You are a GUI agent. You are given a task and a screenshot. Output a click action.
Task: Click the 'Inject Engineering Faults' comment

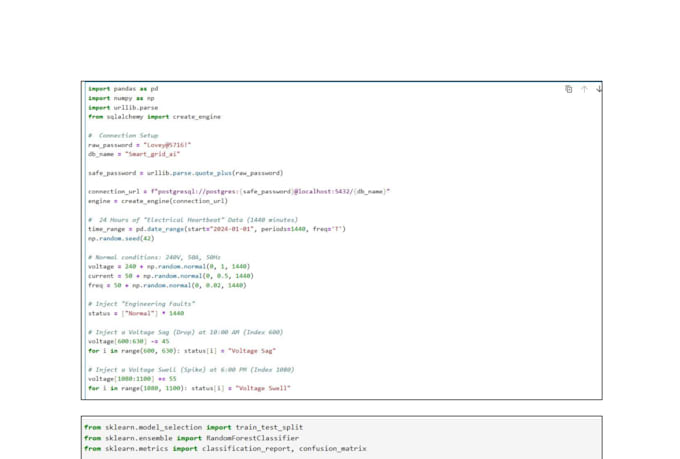tap(141, 304)
